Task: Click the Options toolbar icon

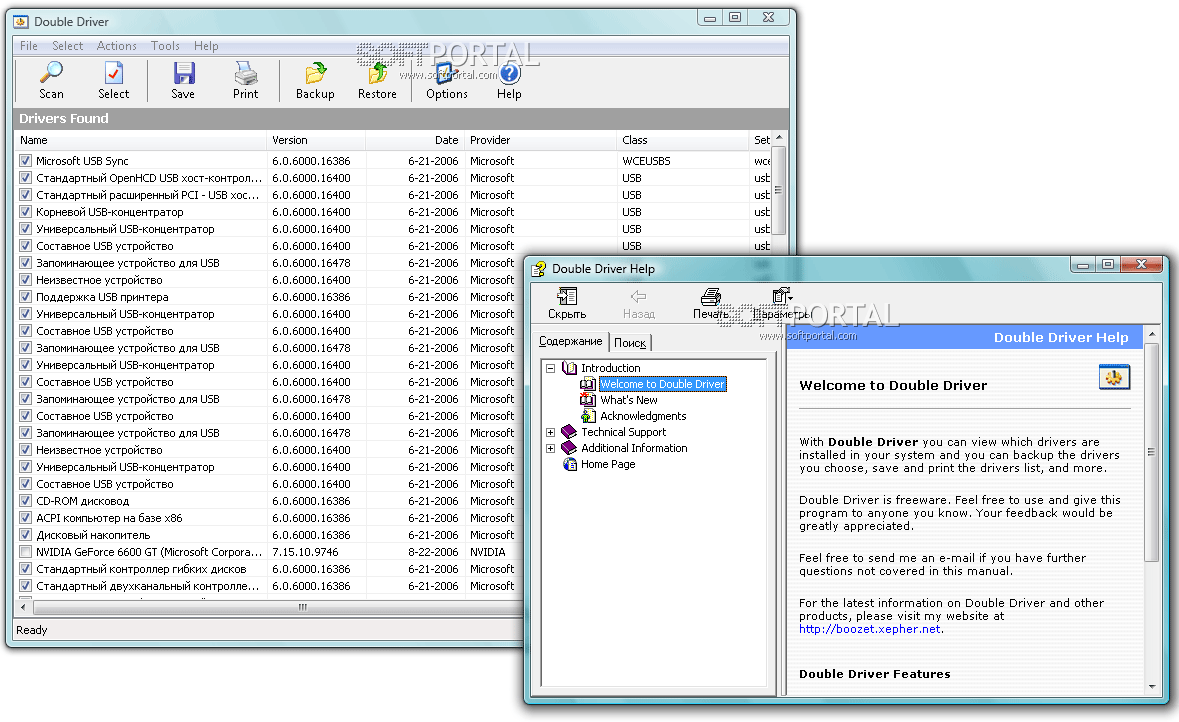Action: [x=447, y=73]
